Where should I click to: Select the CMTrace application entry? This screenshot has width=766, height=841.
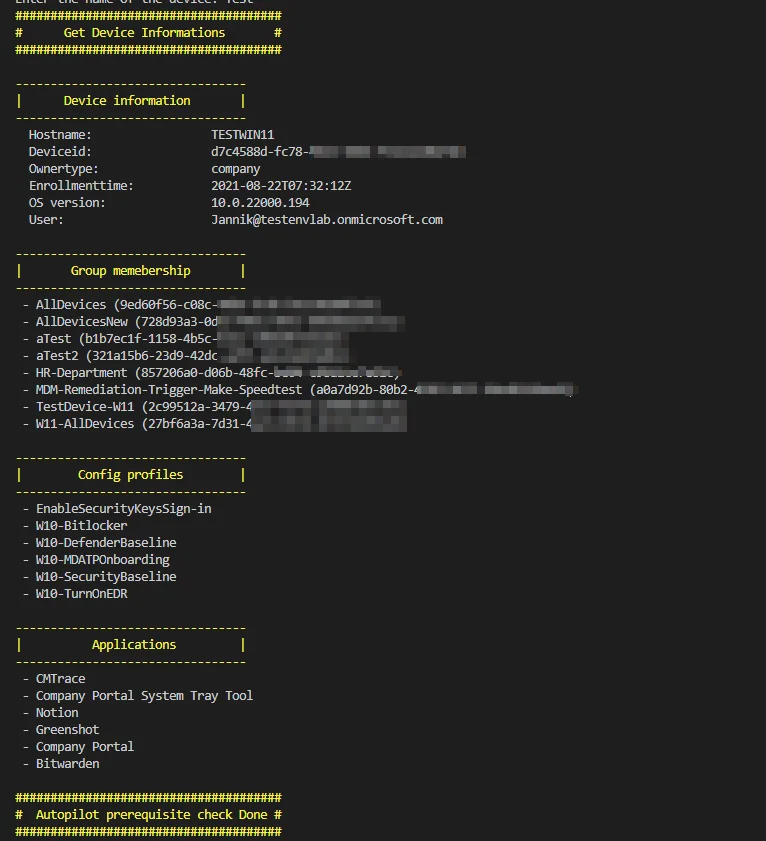54,678
